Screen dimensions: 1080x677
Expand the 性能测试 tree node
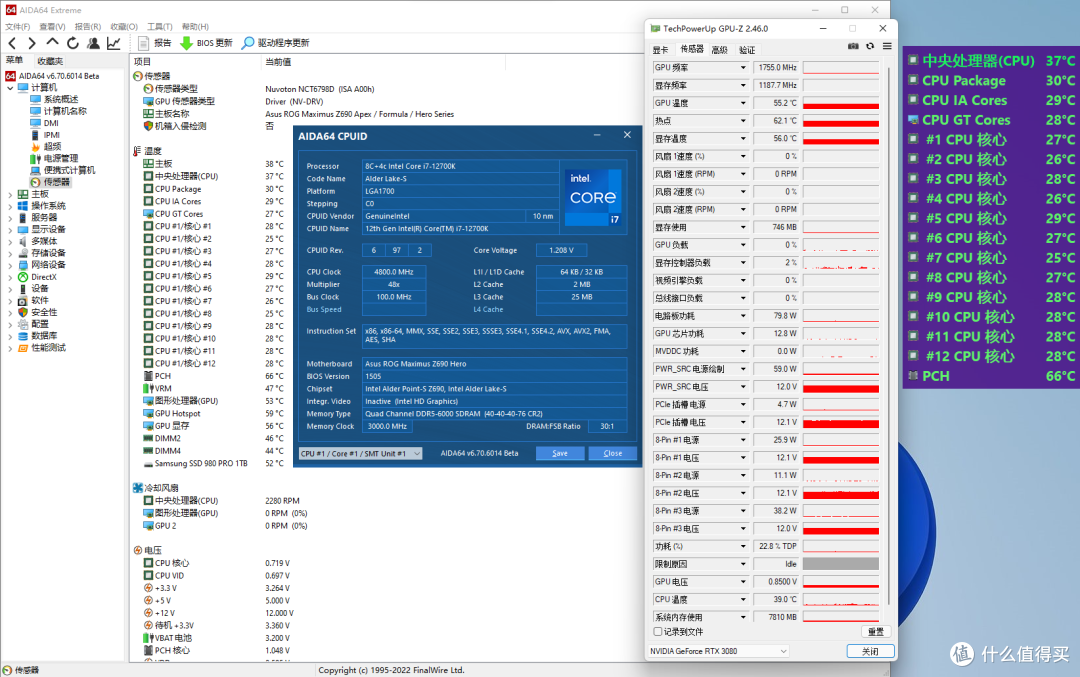click(x=10, y=348)
